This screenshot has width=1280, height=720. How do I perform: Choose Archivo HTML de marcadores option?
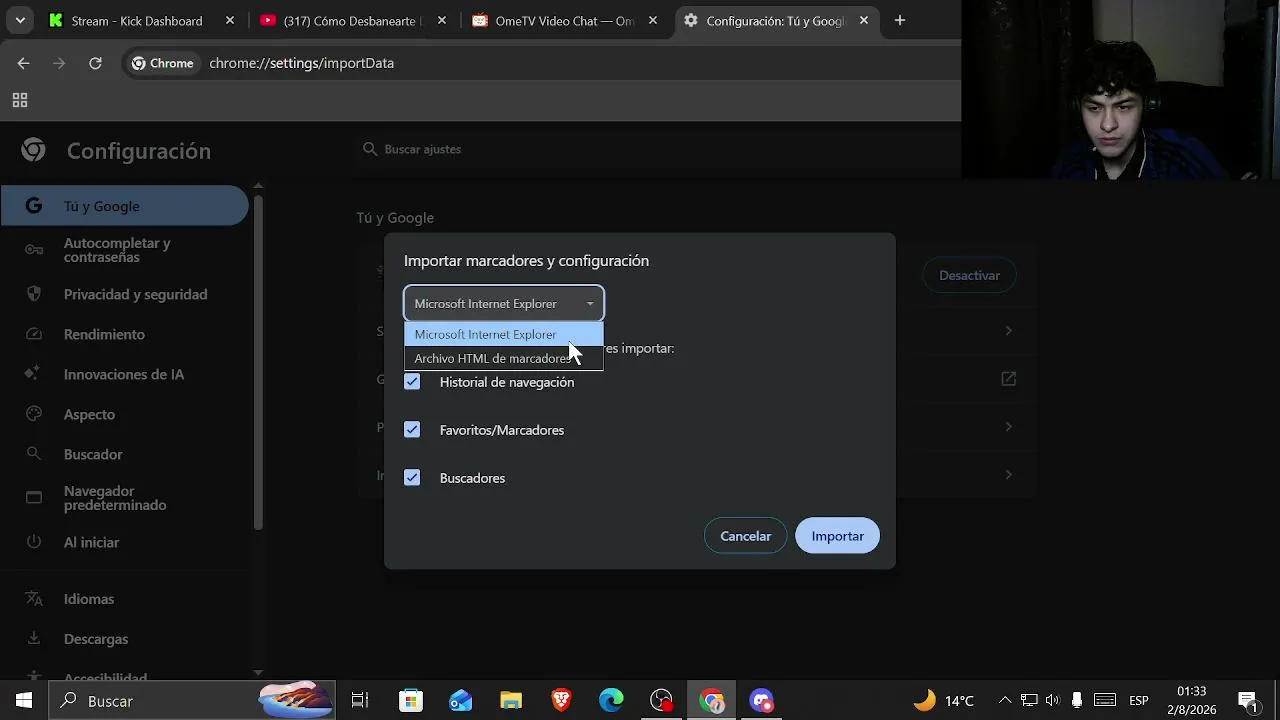coord(504,358)
